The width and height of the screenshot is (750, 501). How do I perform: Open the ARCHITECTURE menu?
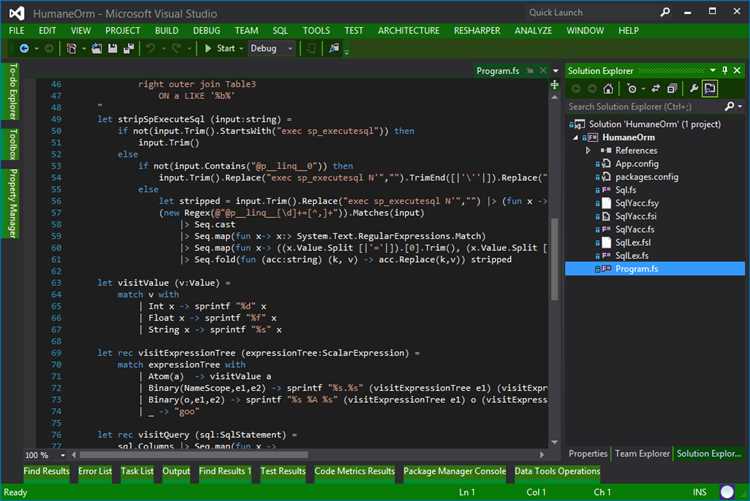(x=408, y=31)
